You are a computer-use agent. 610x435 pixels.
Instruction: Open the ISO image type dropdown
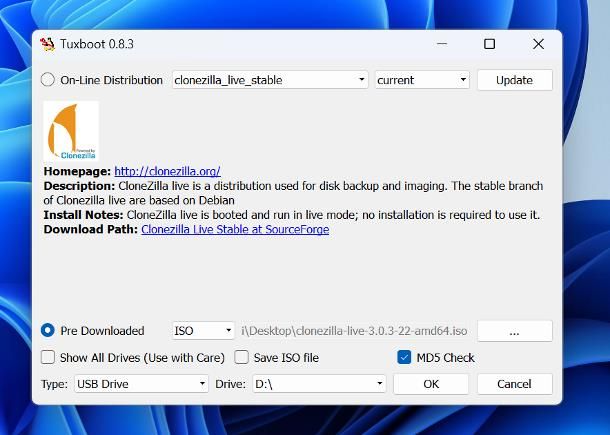coord(203,331)
